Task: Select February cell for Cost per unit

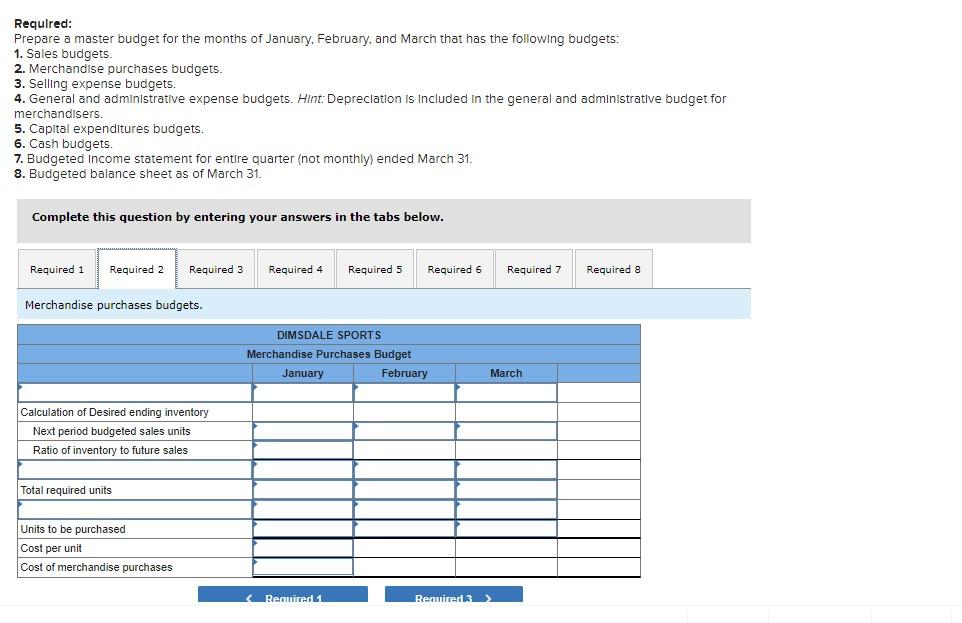Action: coord(404,548)
